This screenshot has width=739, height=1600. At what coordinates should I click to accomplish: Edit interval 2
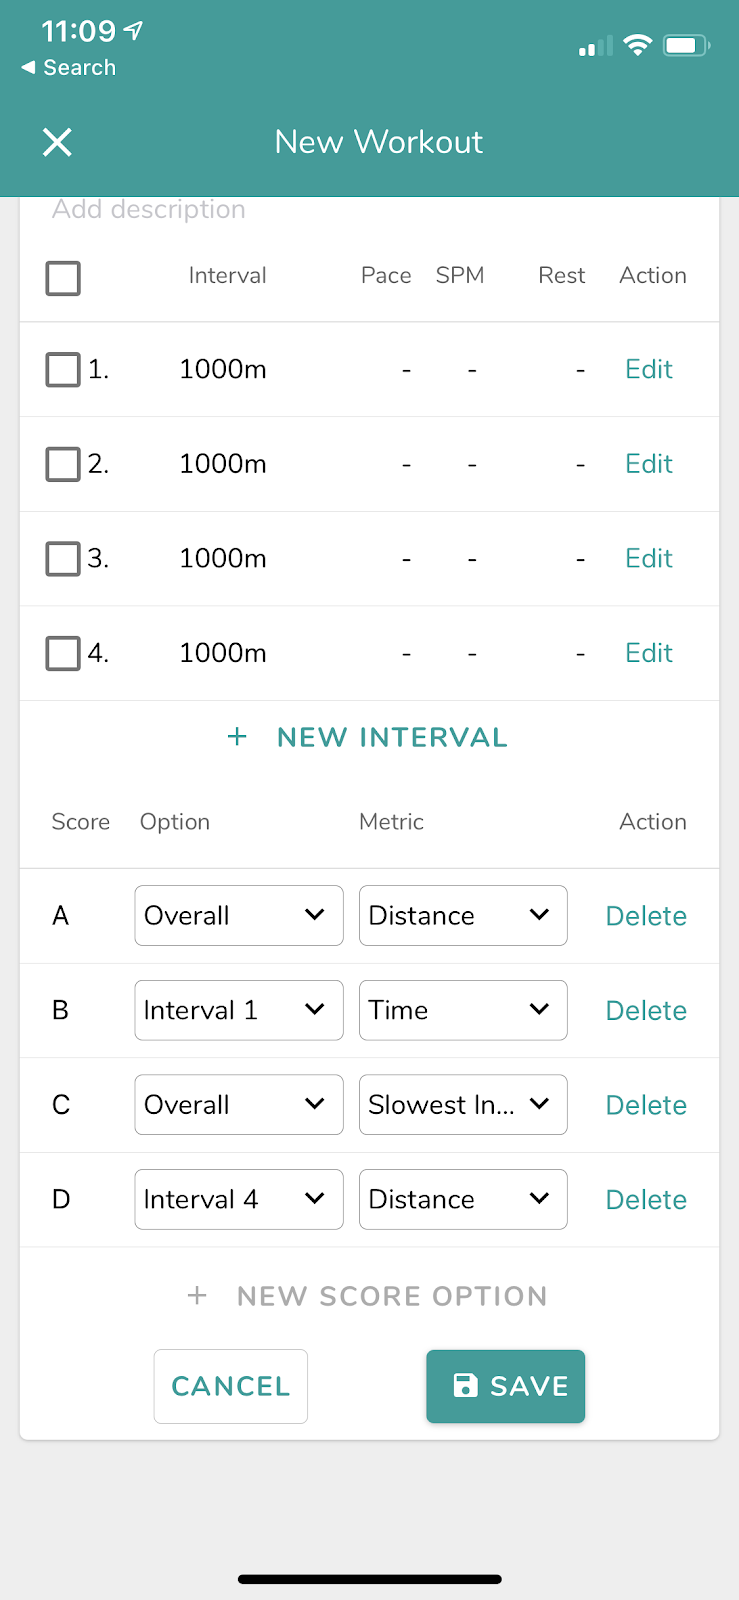[x=649, y=464]
